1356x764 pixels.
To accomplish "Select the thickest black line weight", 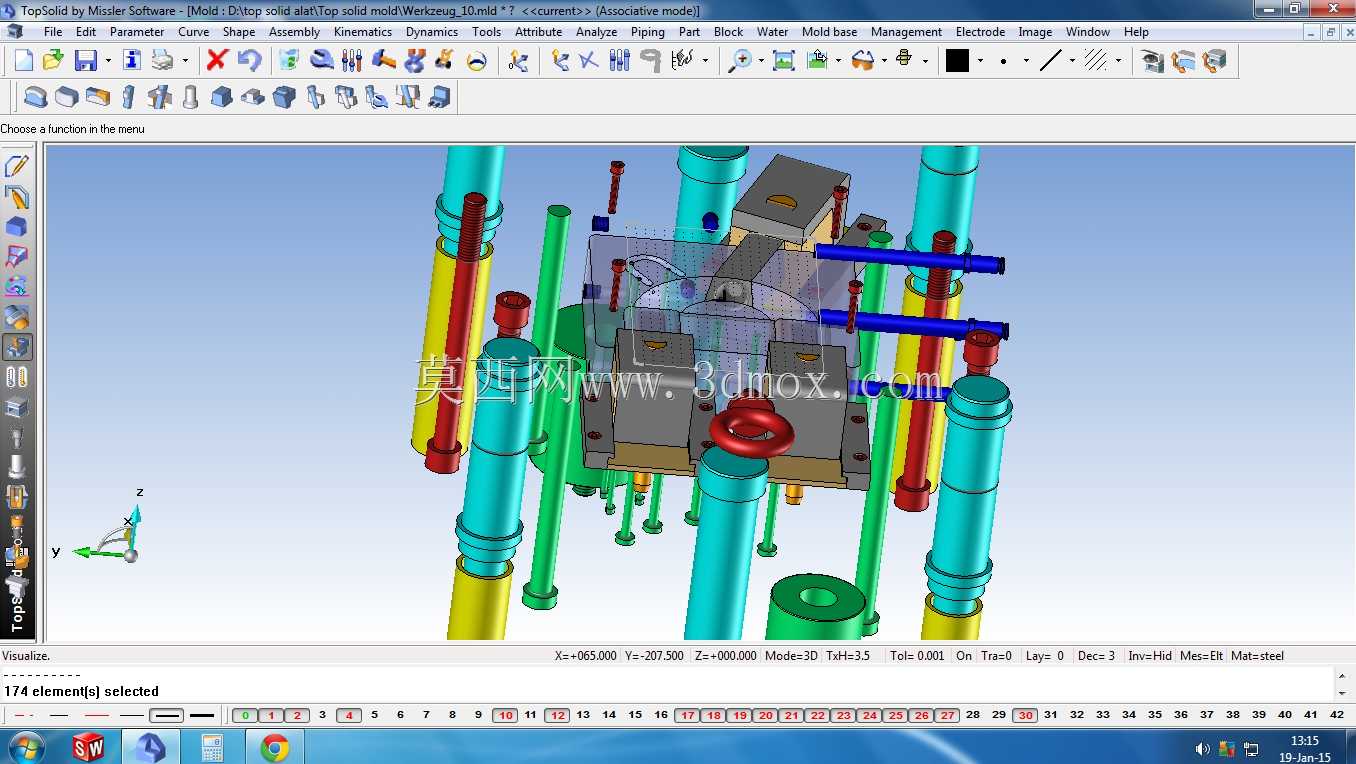I will click(x=202, y=715).
